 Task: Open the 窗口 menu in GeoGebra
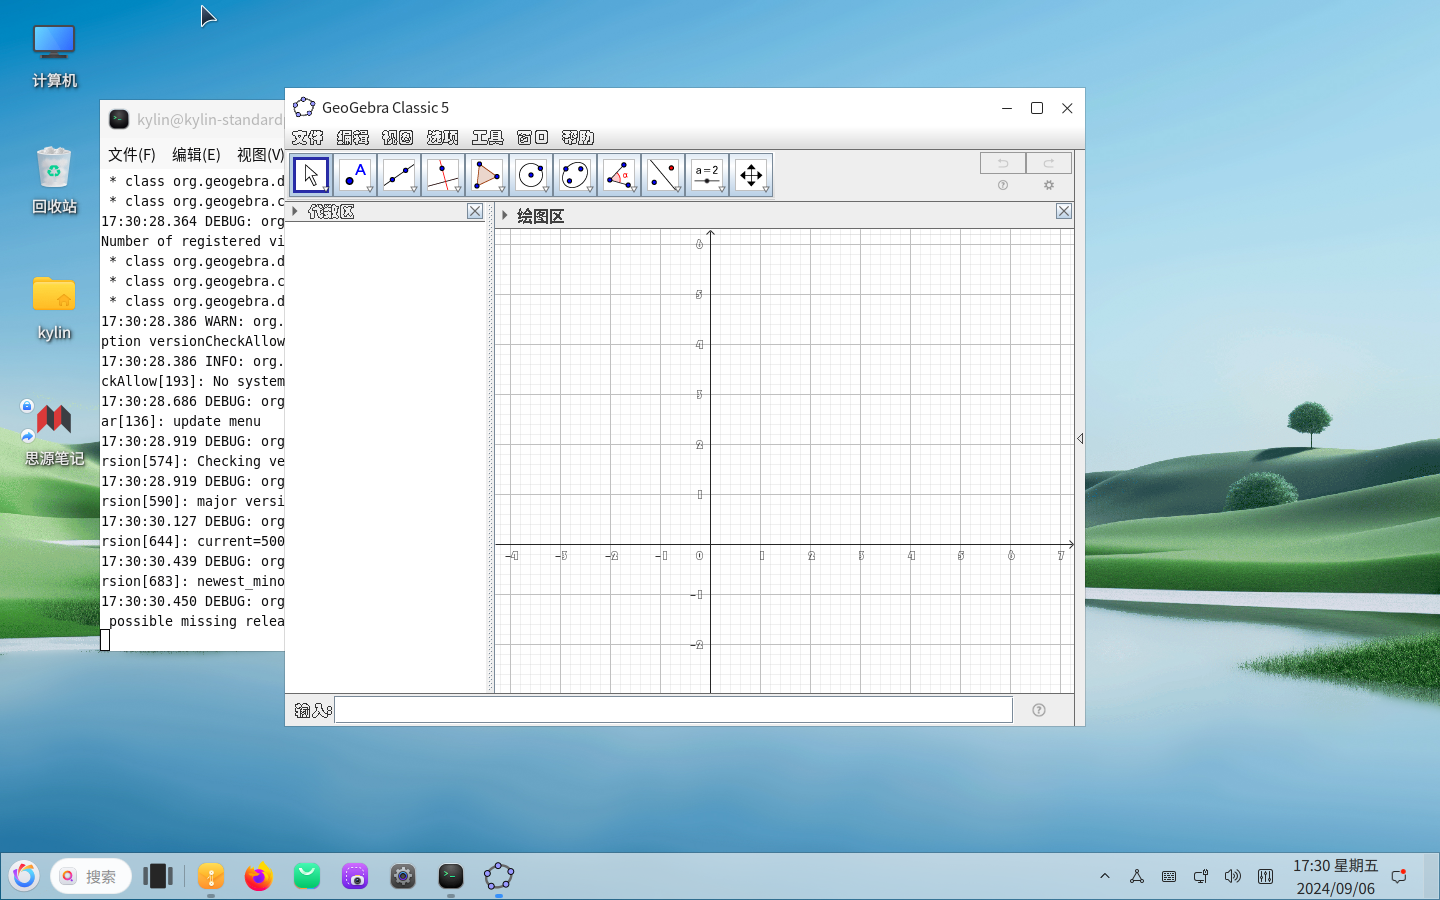[x=532, y=137]
